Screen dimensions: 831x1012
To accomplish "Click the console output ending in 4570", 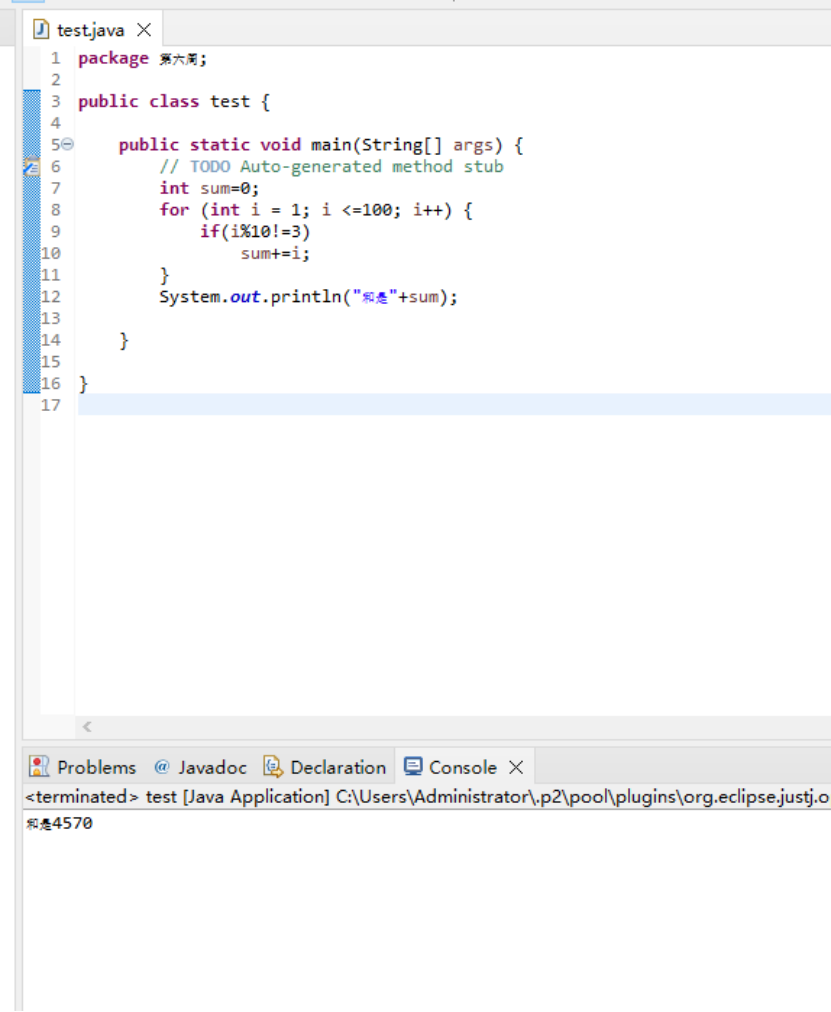I will [59, 824].
